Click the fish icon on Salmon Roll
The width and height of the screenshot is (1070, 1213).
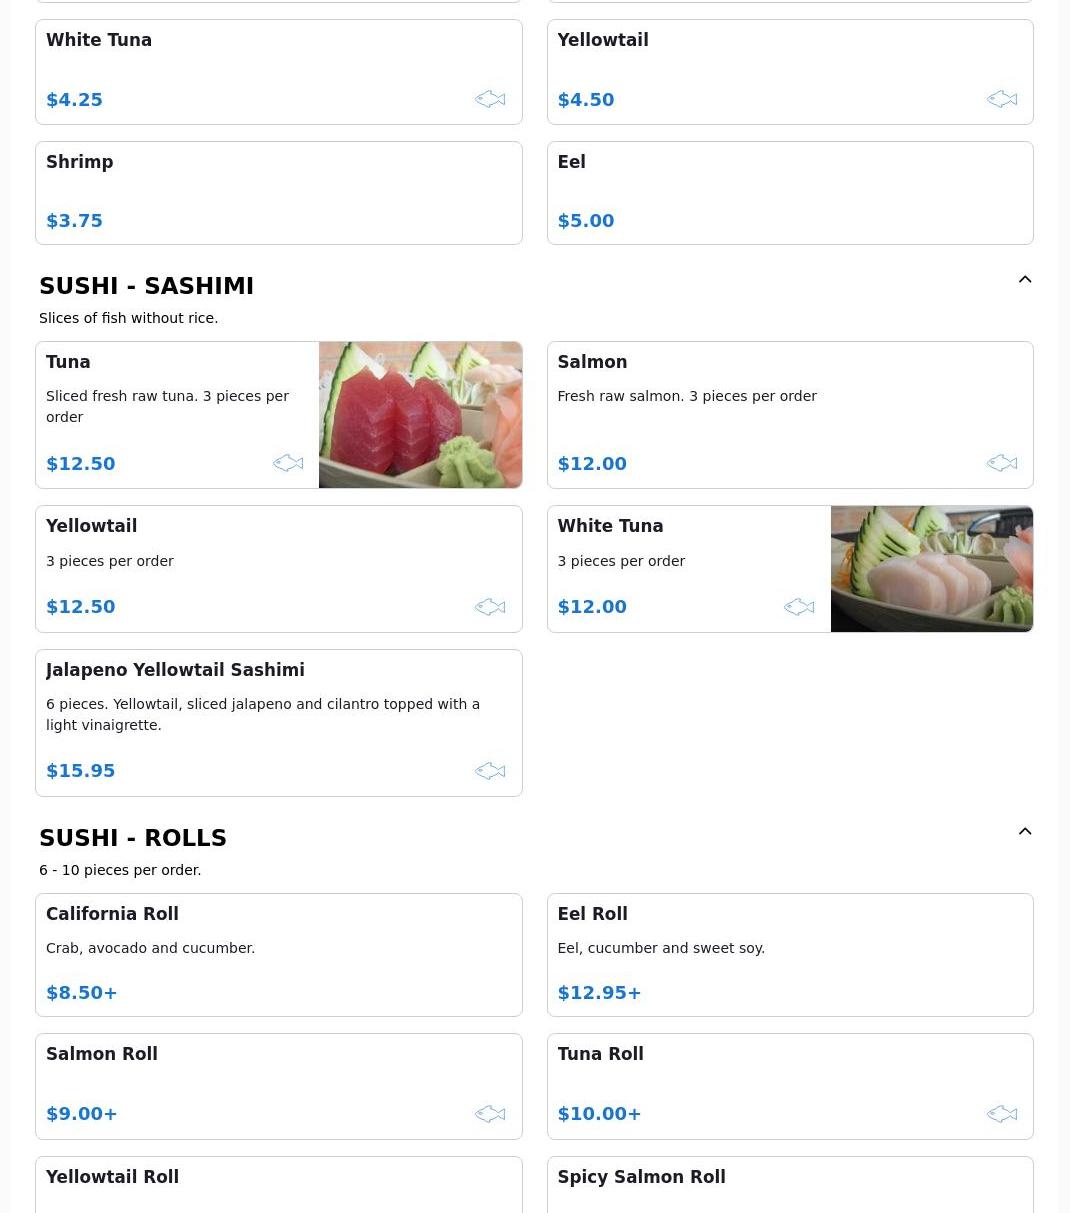click(x=490, y=1114)
